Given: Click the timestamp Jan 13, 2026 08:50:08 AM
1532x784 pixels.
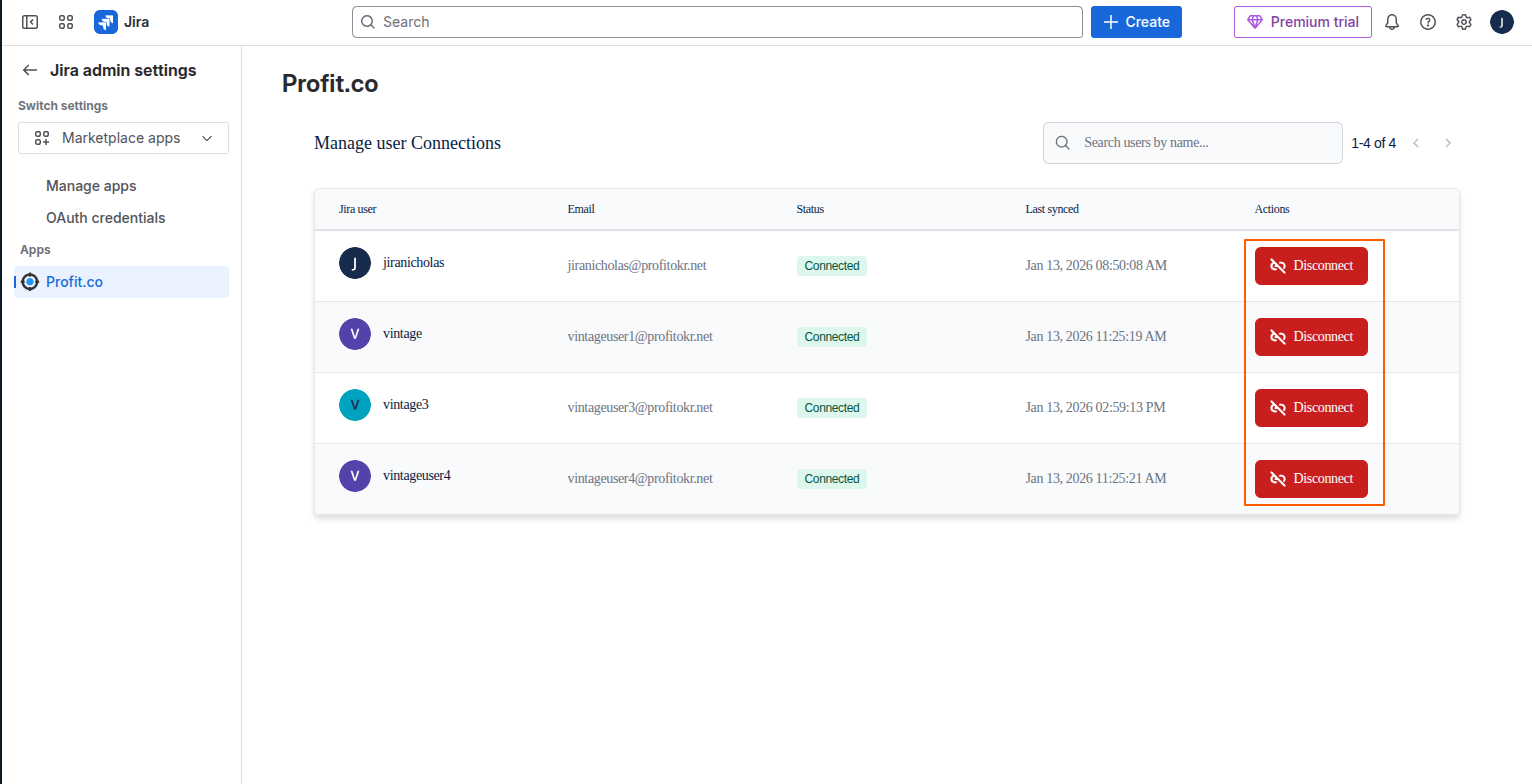Looking at the screenshot, I should click(1096, 266).
